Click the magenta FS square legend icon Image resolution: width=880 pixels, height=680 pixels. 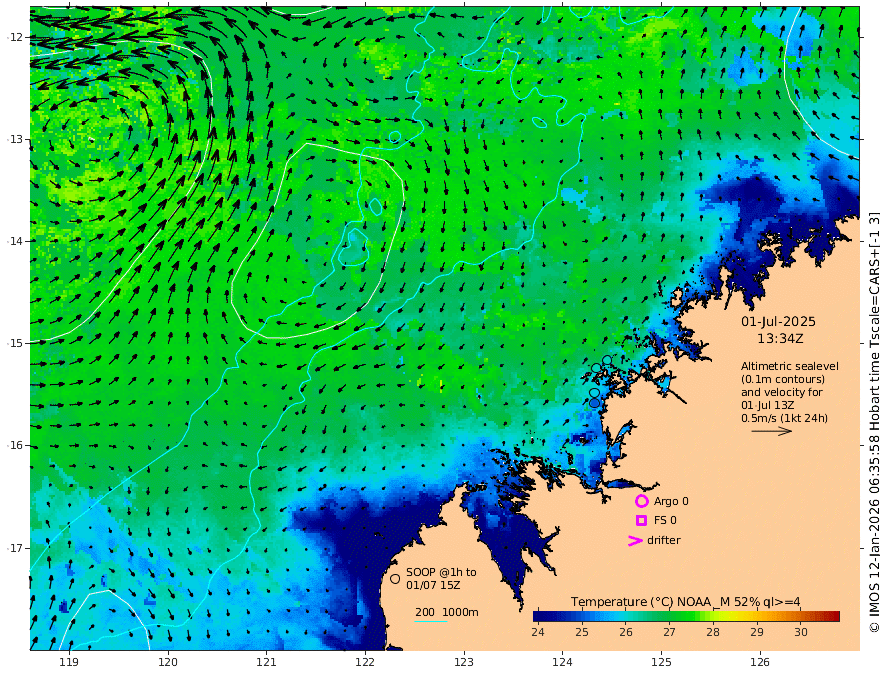(x=641, y=521)
